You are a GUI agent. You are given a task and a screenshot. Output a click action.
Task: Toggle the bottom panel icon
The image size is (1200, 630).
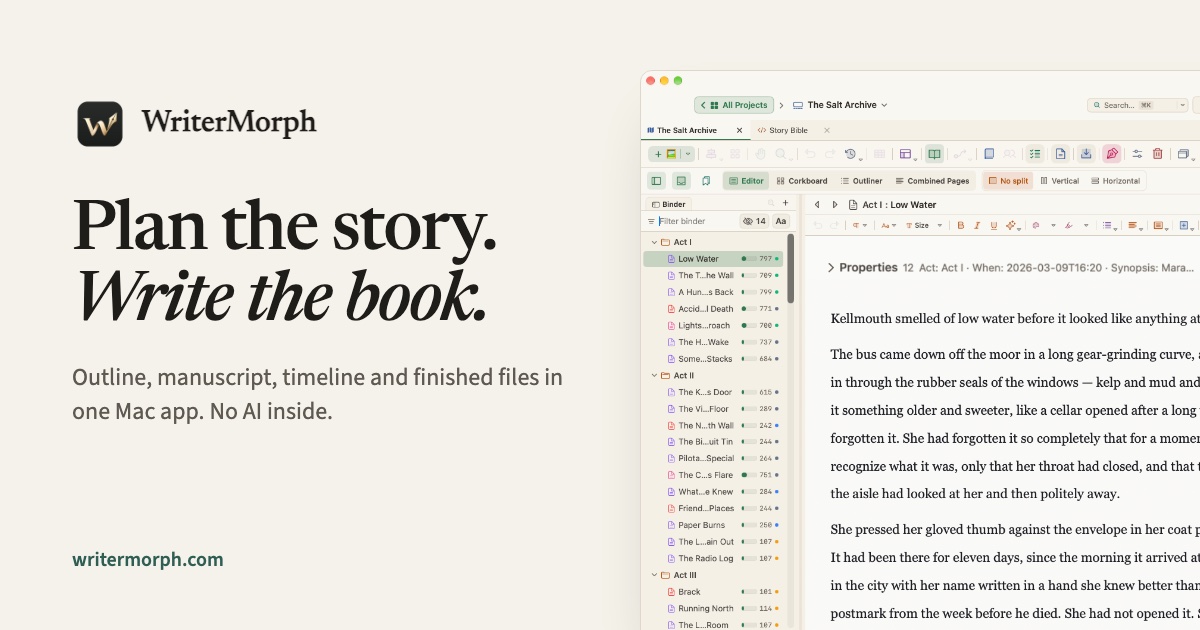(x=681, y=181)
